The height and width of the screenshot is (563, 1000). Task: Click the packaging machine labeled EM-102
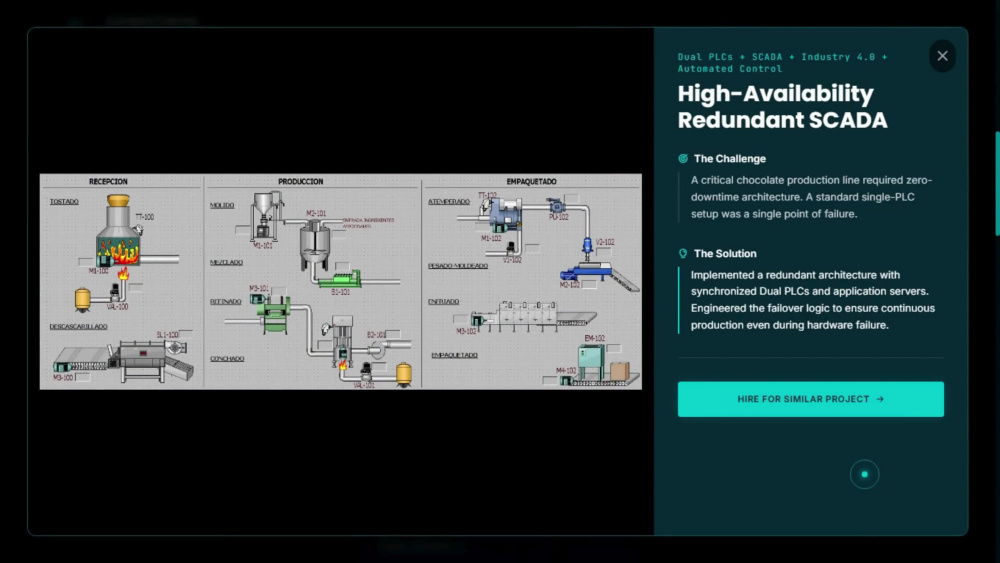tap(591, 362)
